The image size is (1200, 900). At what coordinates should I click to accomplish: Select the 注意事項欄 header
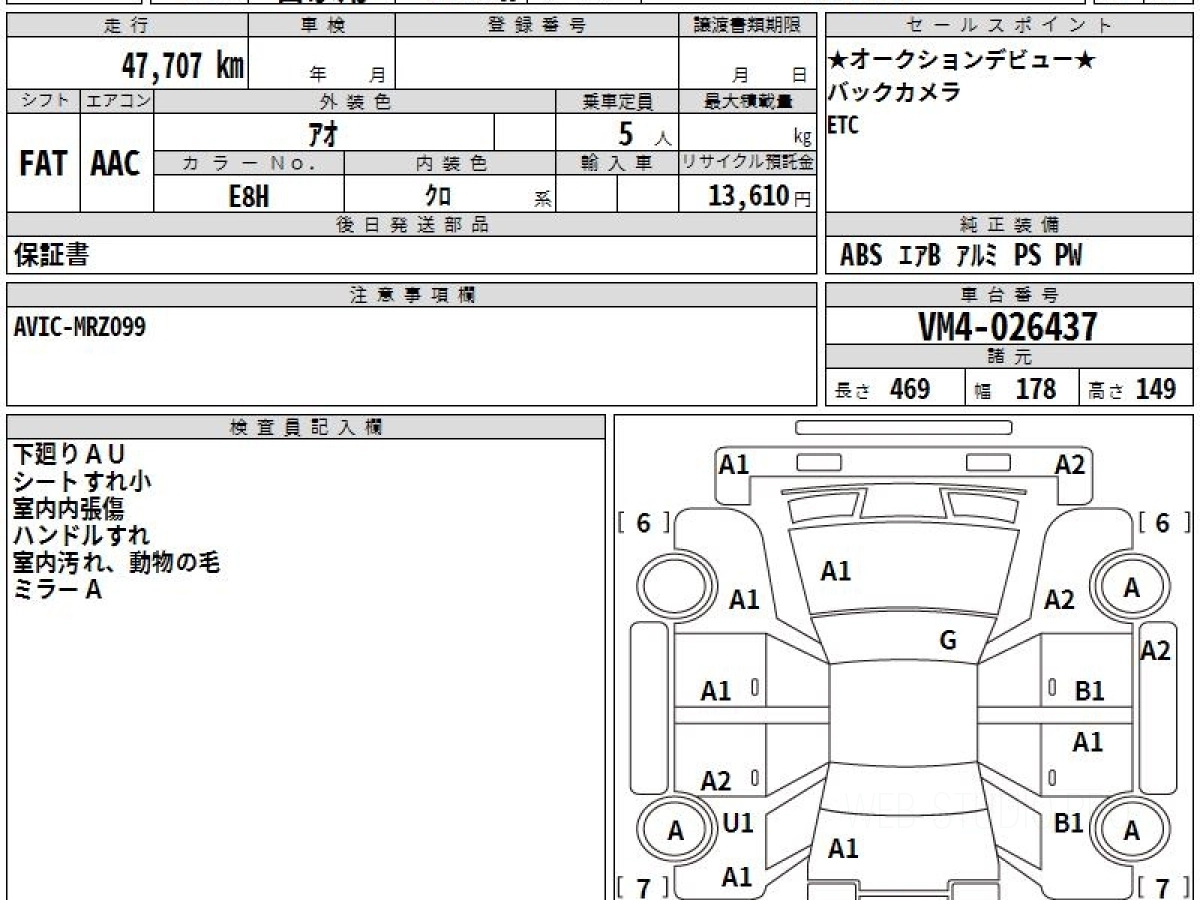tap(412, 295)
